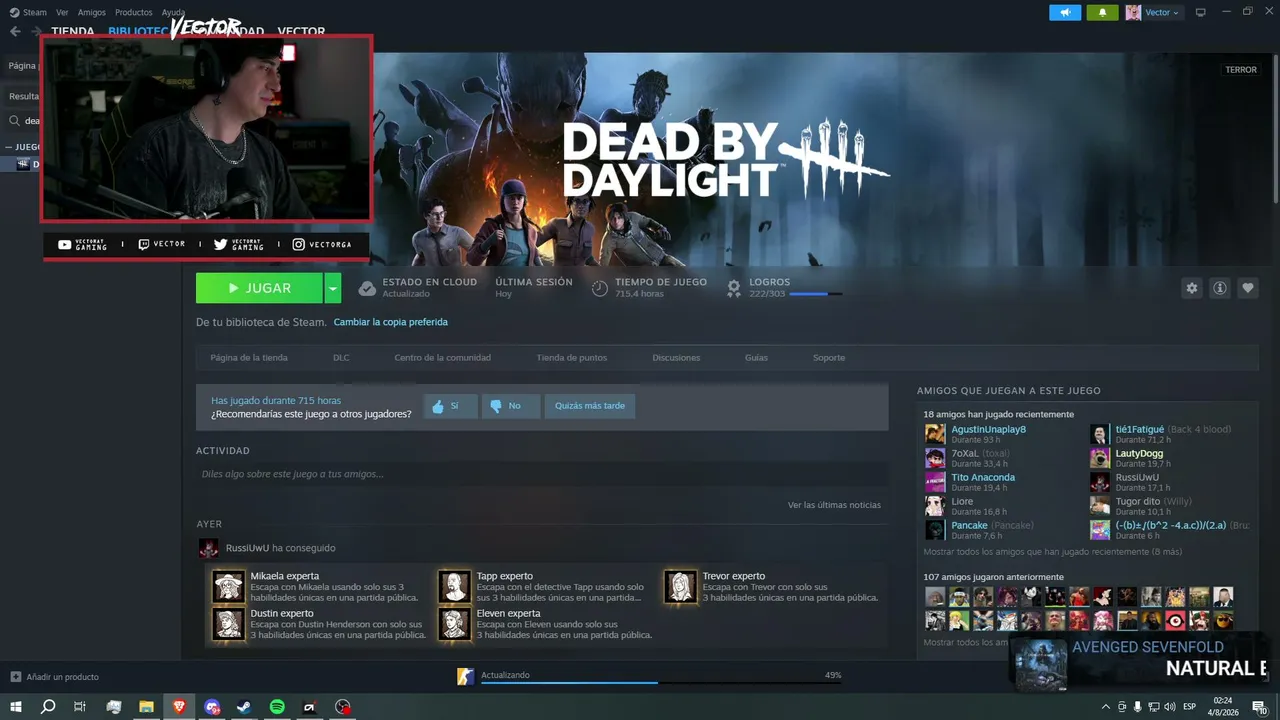Go back with the Steam navigation arrow
1280x720 pixels.
pyautogui.click(x=15, y=31)
